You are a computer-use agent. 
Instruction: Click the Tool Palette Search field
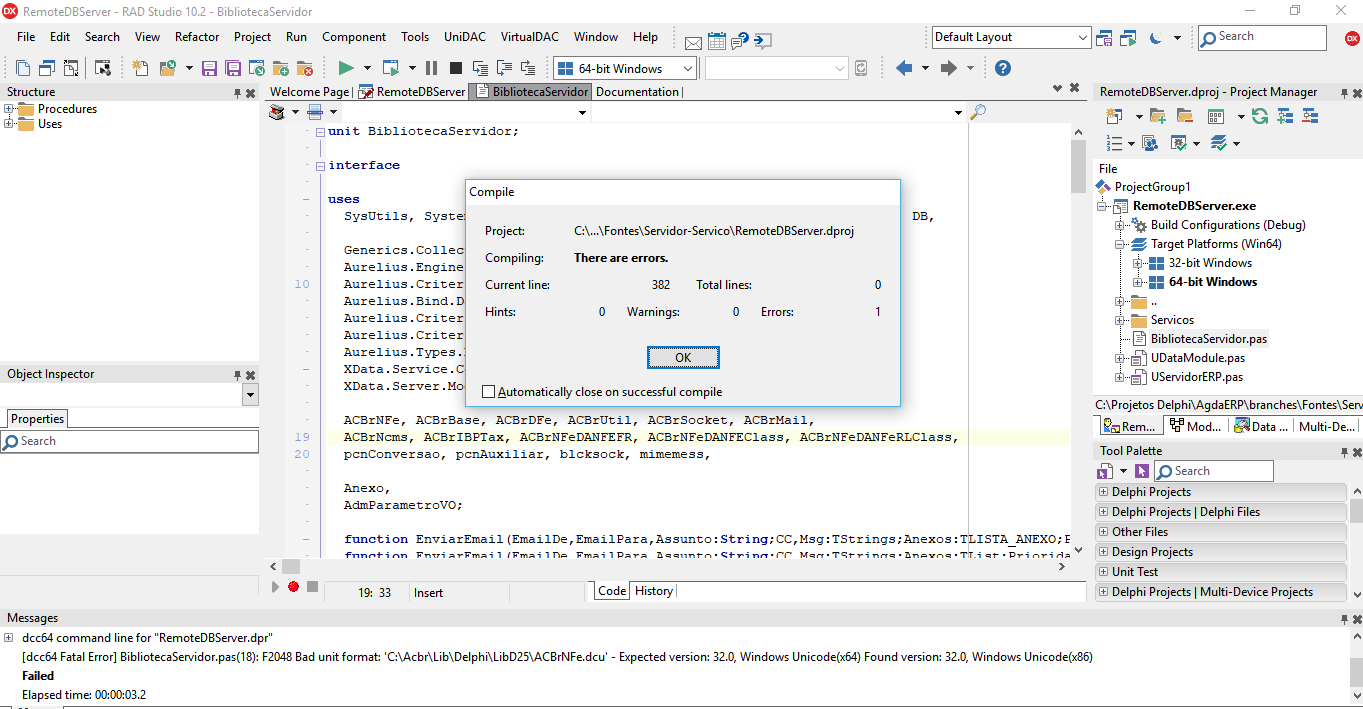[1214, 471]
